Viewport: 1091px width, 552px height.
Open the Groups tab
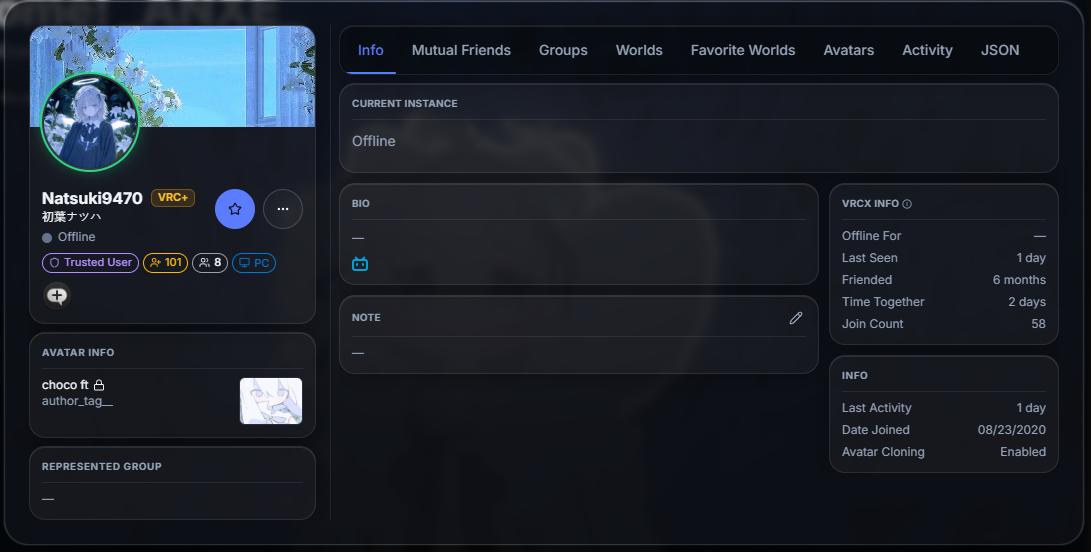563,50
